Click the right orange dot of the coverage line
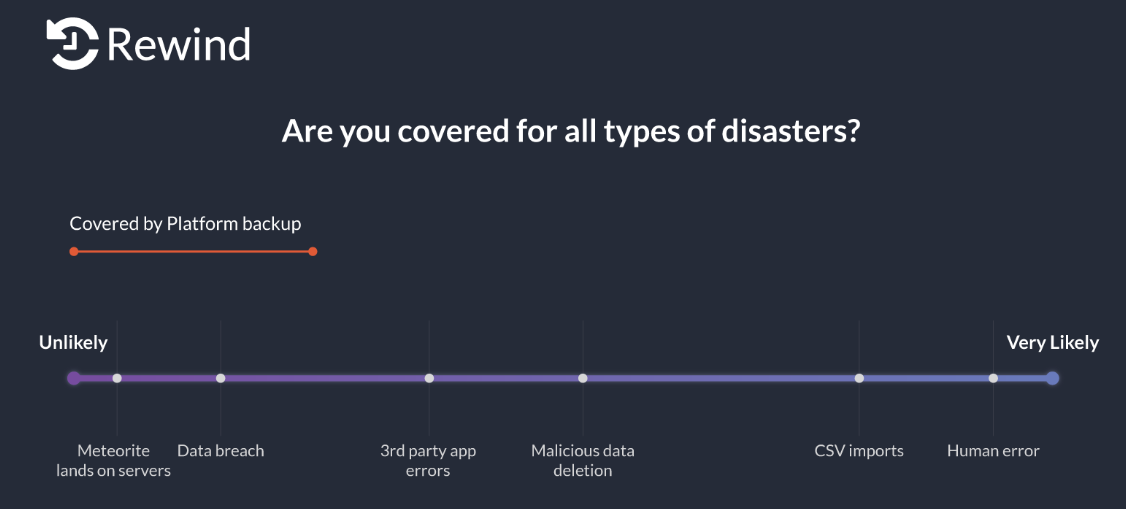1126x509 pixels. click(312, 251)
